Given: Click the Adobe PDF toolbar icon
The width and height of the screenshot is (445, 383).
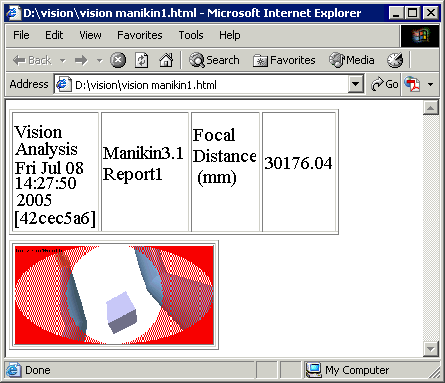Looking at the screenshot, I should [412, 84].
